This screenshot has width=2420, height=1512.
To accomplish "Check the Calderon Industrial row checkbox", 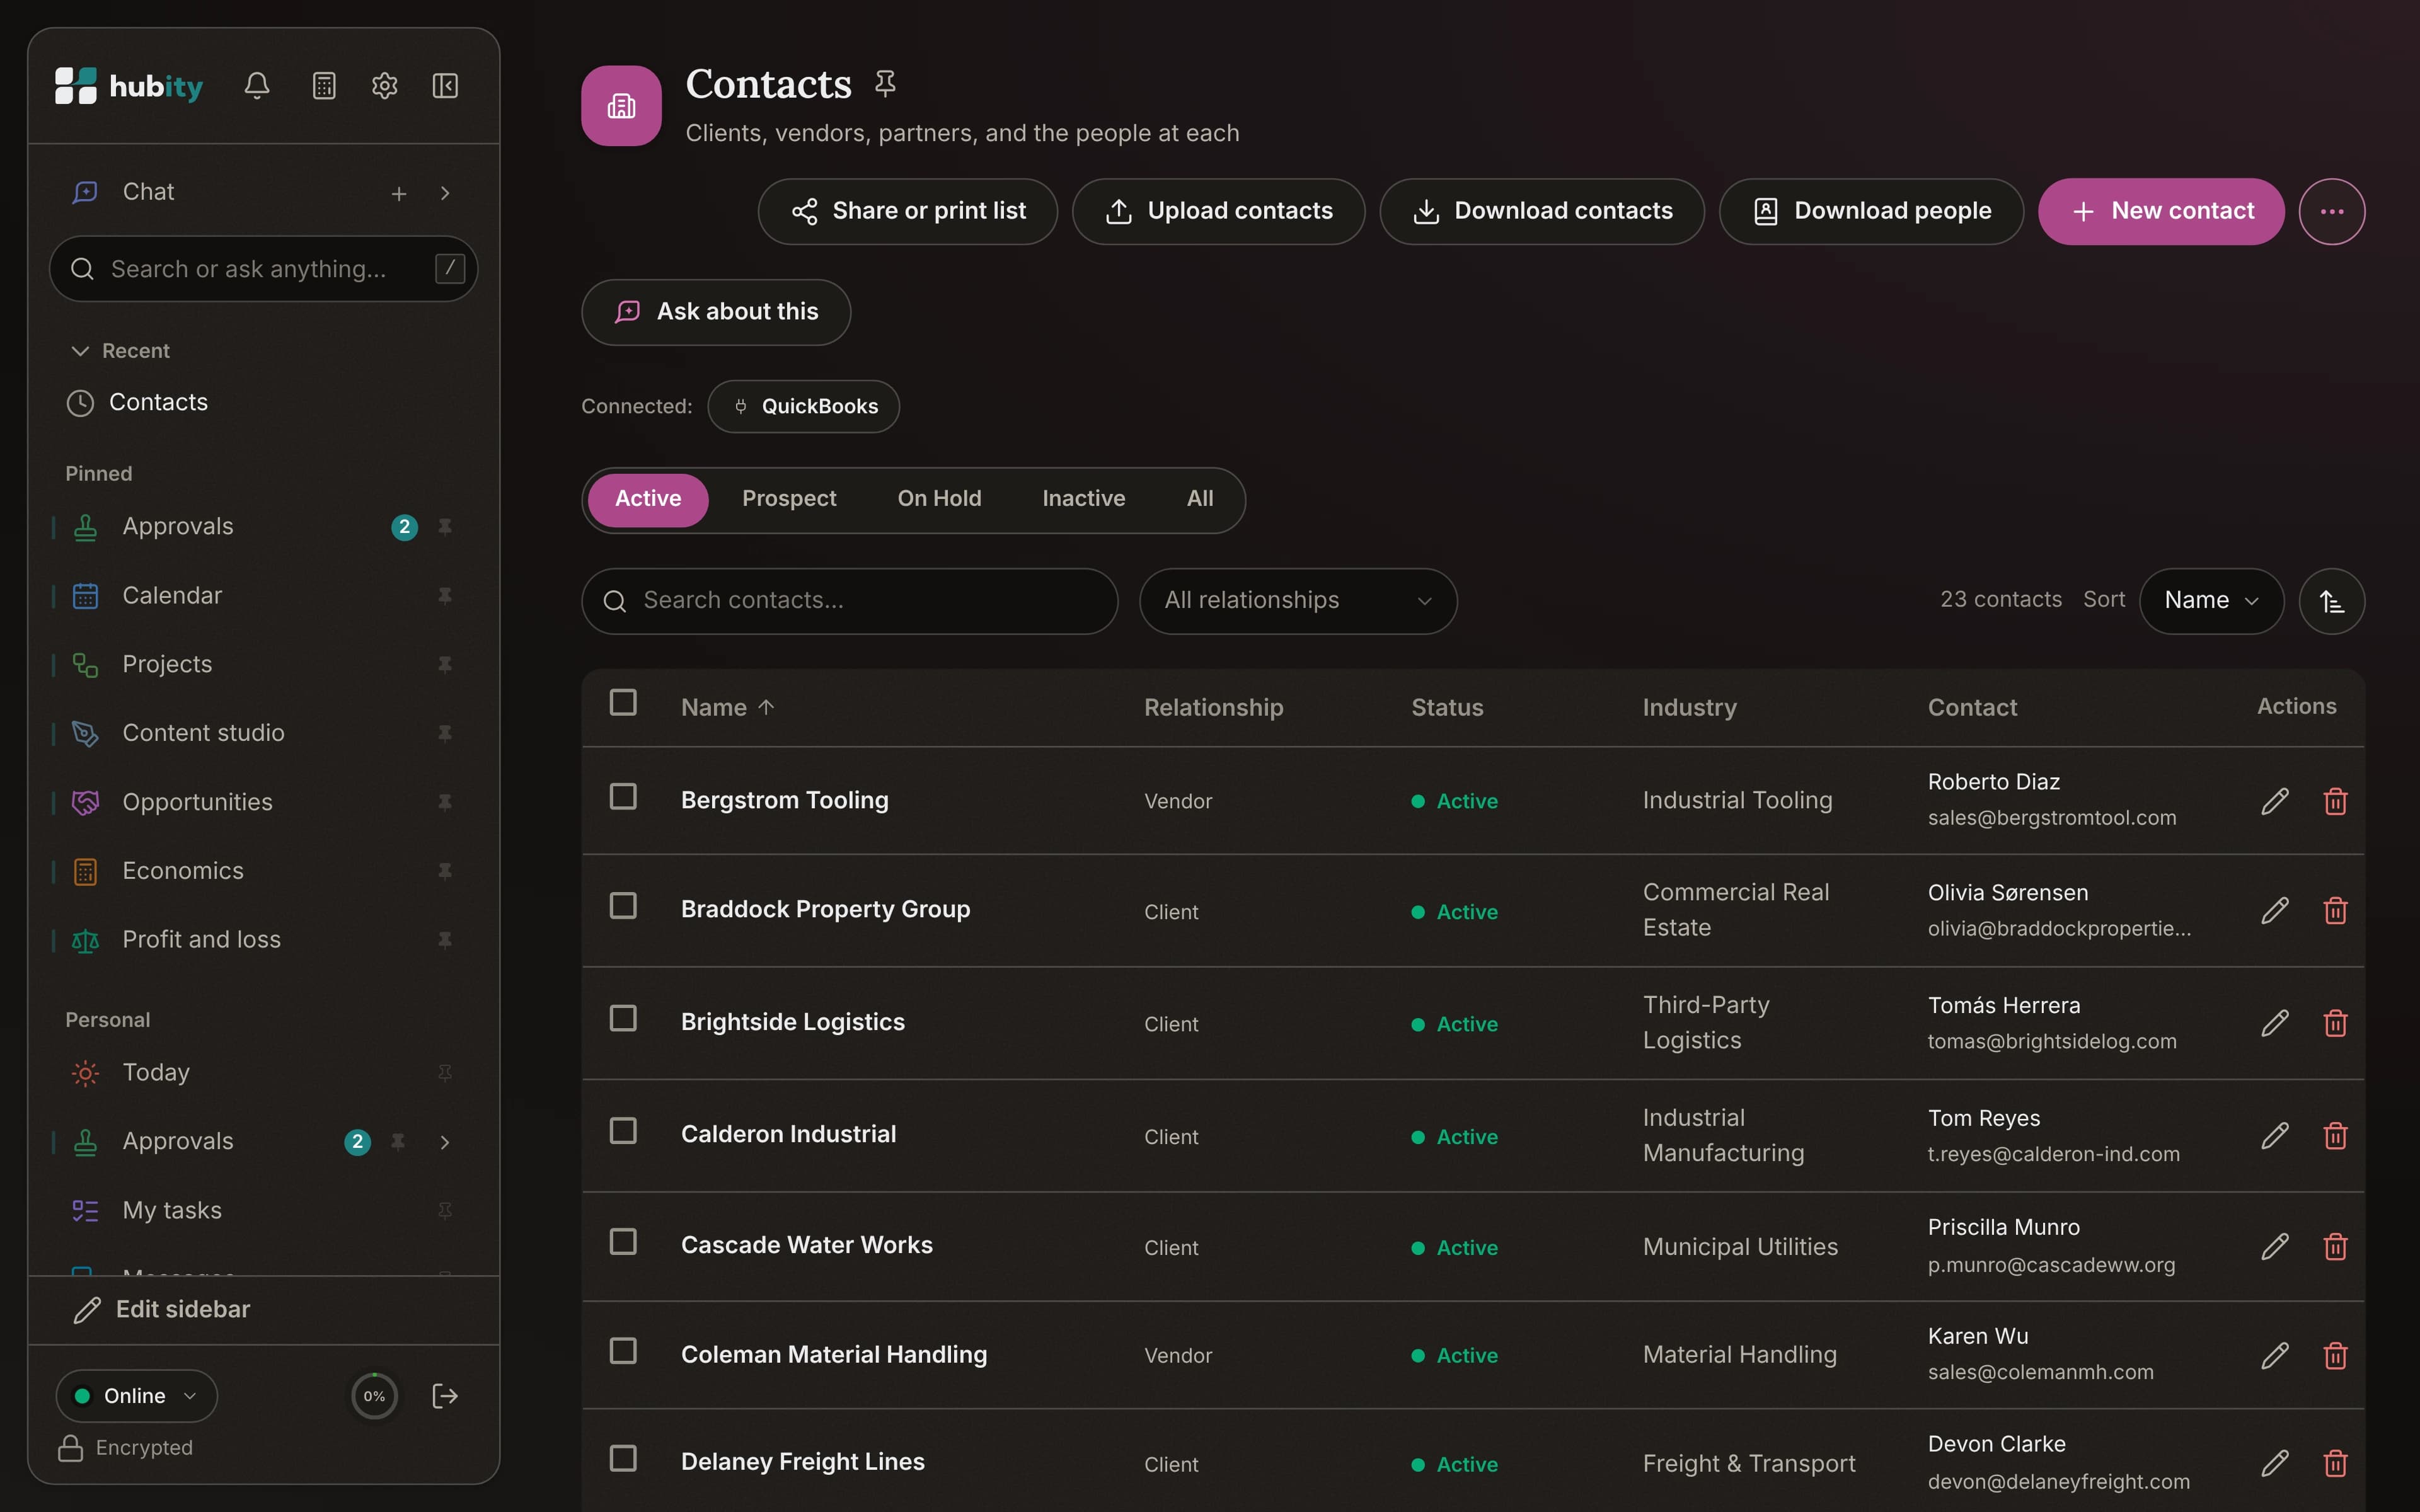I will [x=623, y=1131].
